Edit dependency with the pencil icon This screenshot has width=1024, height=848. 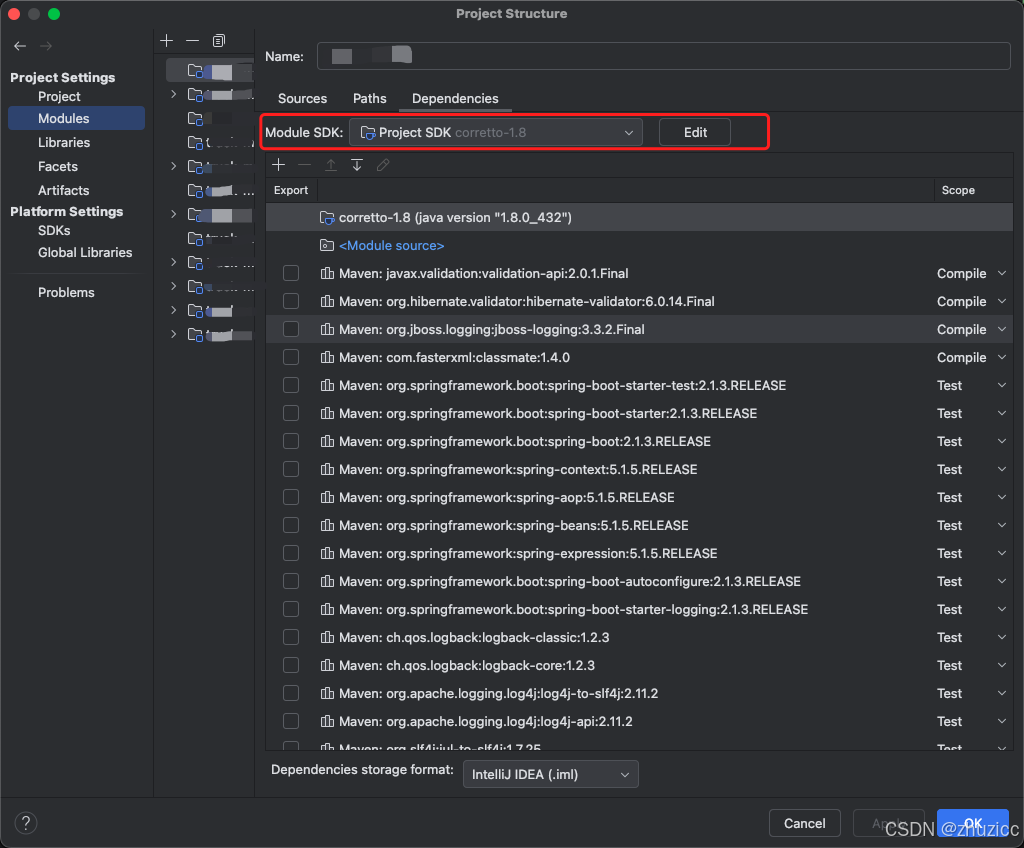(383, 165)
